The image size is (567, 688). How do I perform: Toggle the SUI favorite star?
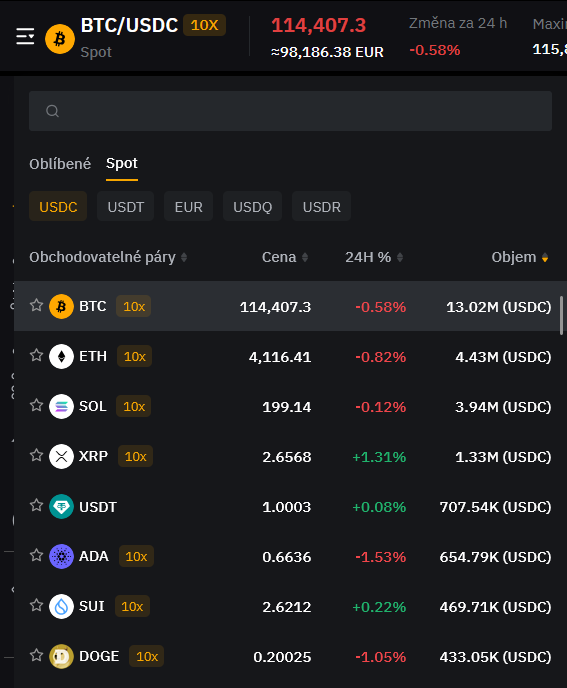[36, 605]
